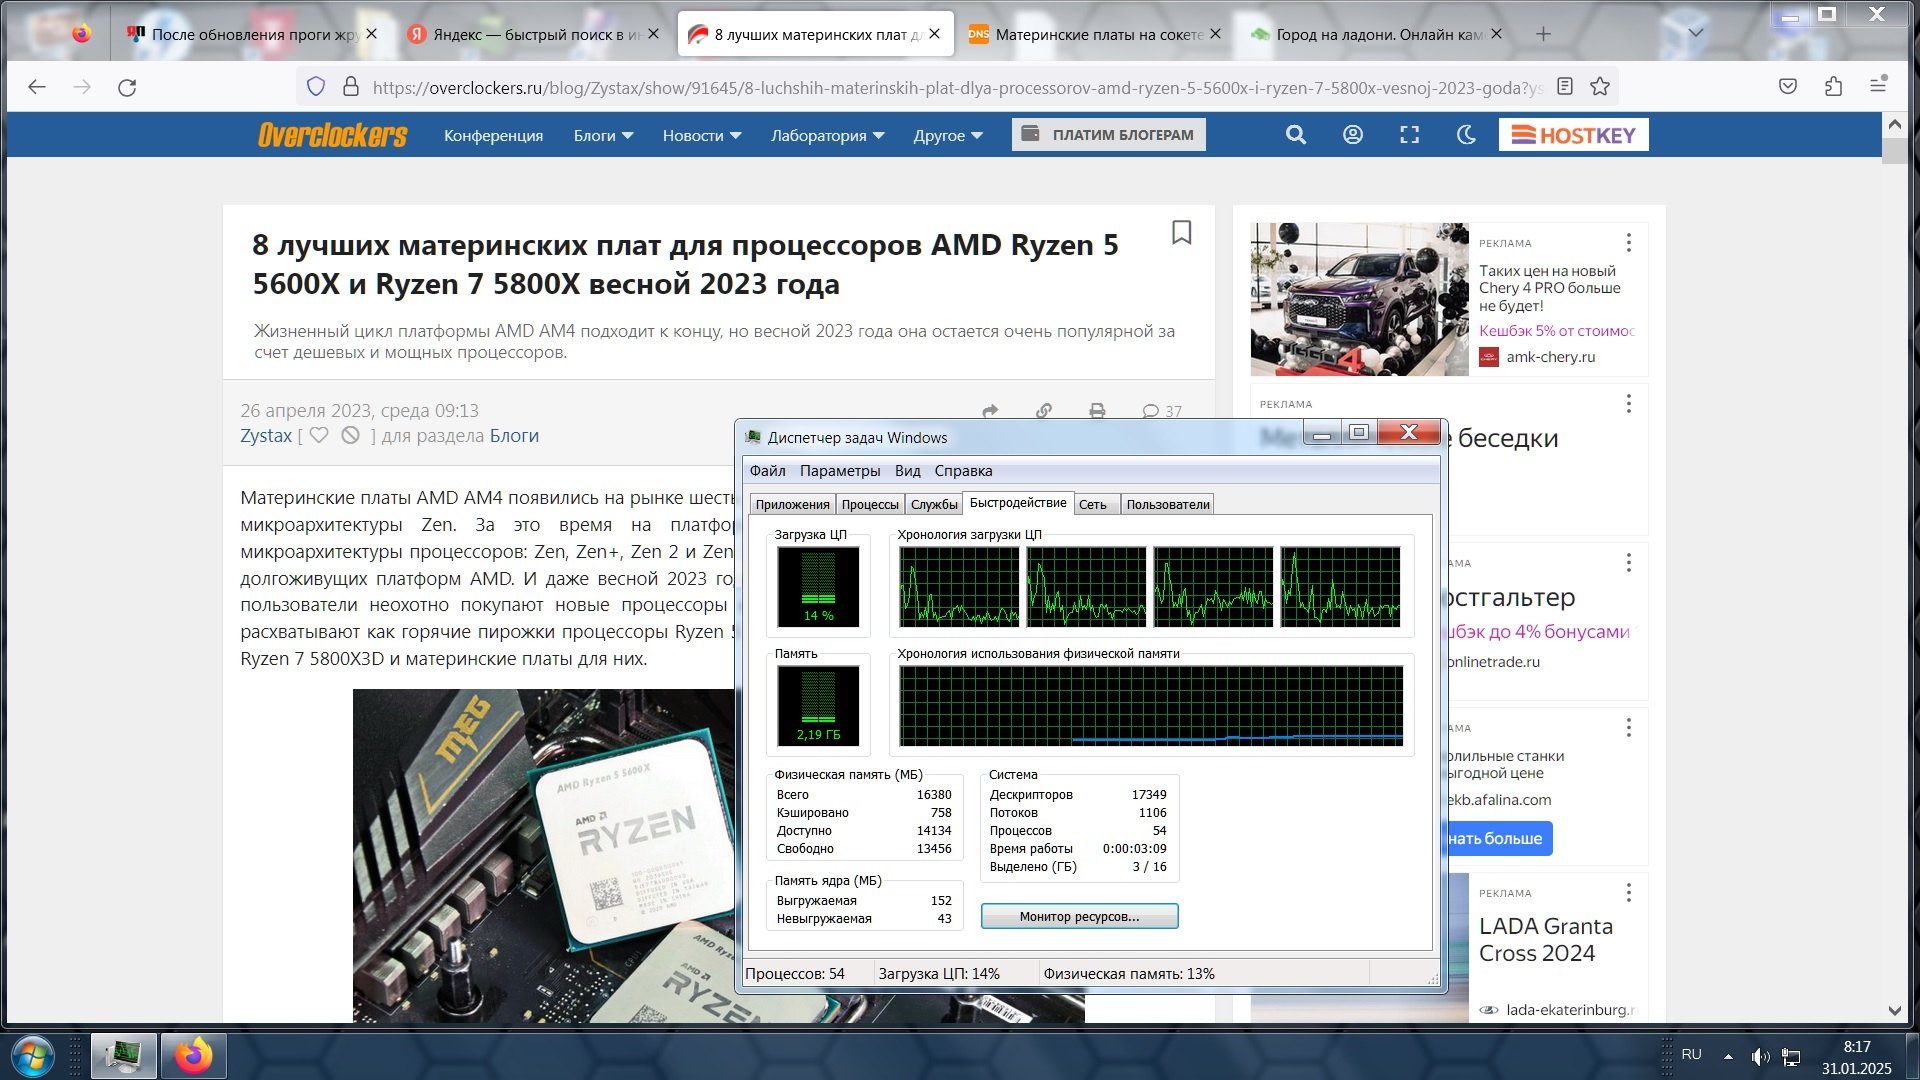
Task: Expand the Новости dropdown menu
Action: pos(702,135)
